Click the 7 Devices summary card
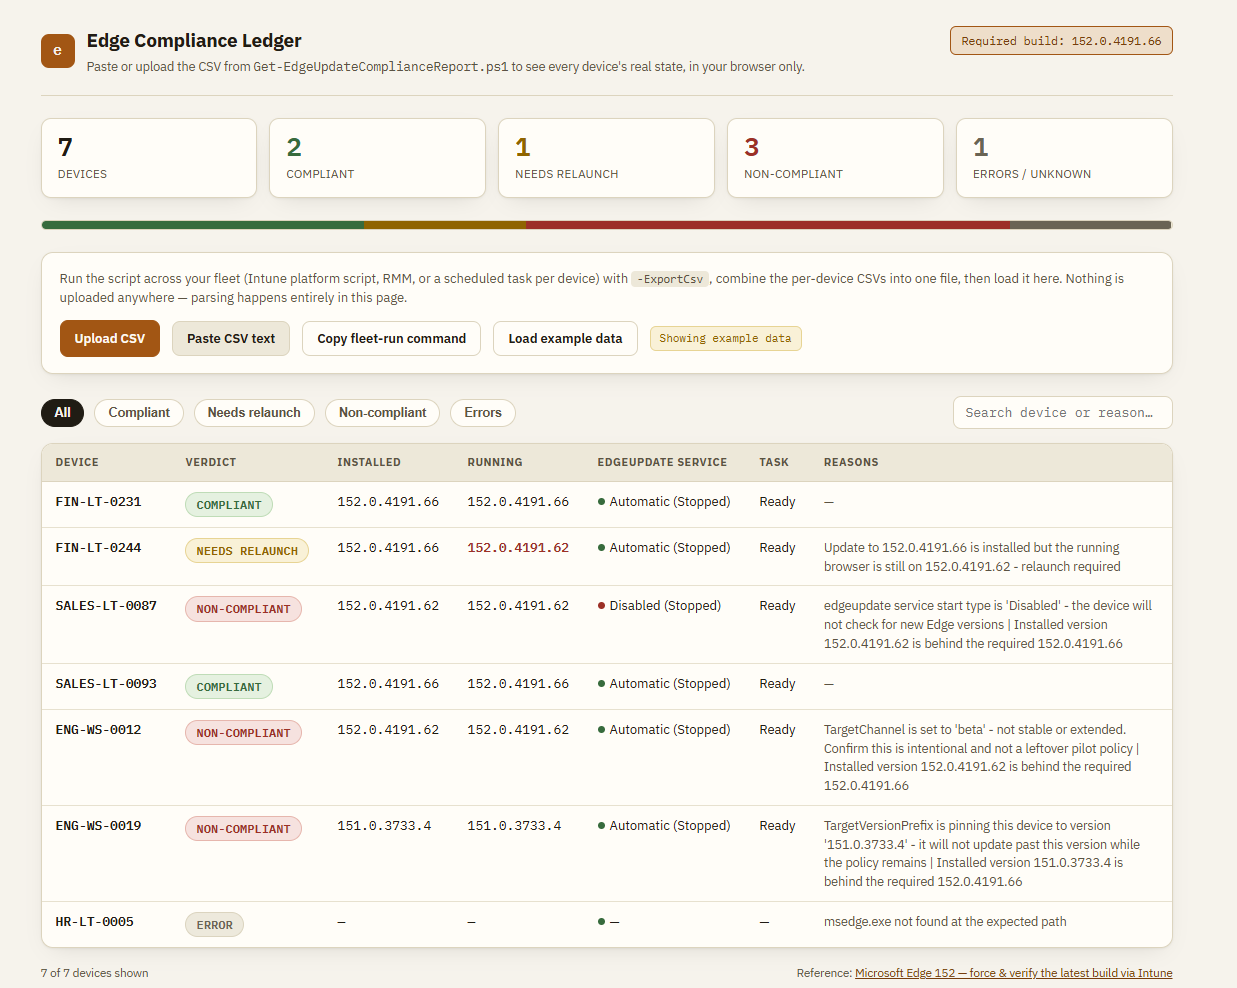The height and width of the screenshot is (988, 1237). [x=149, y=158]
